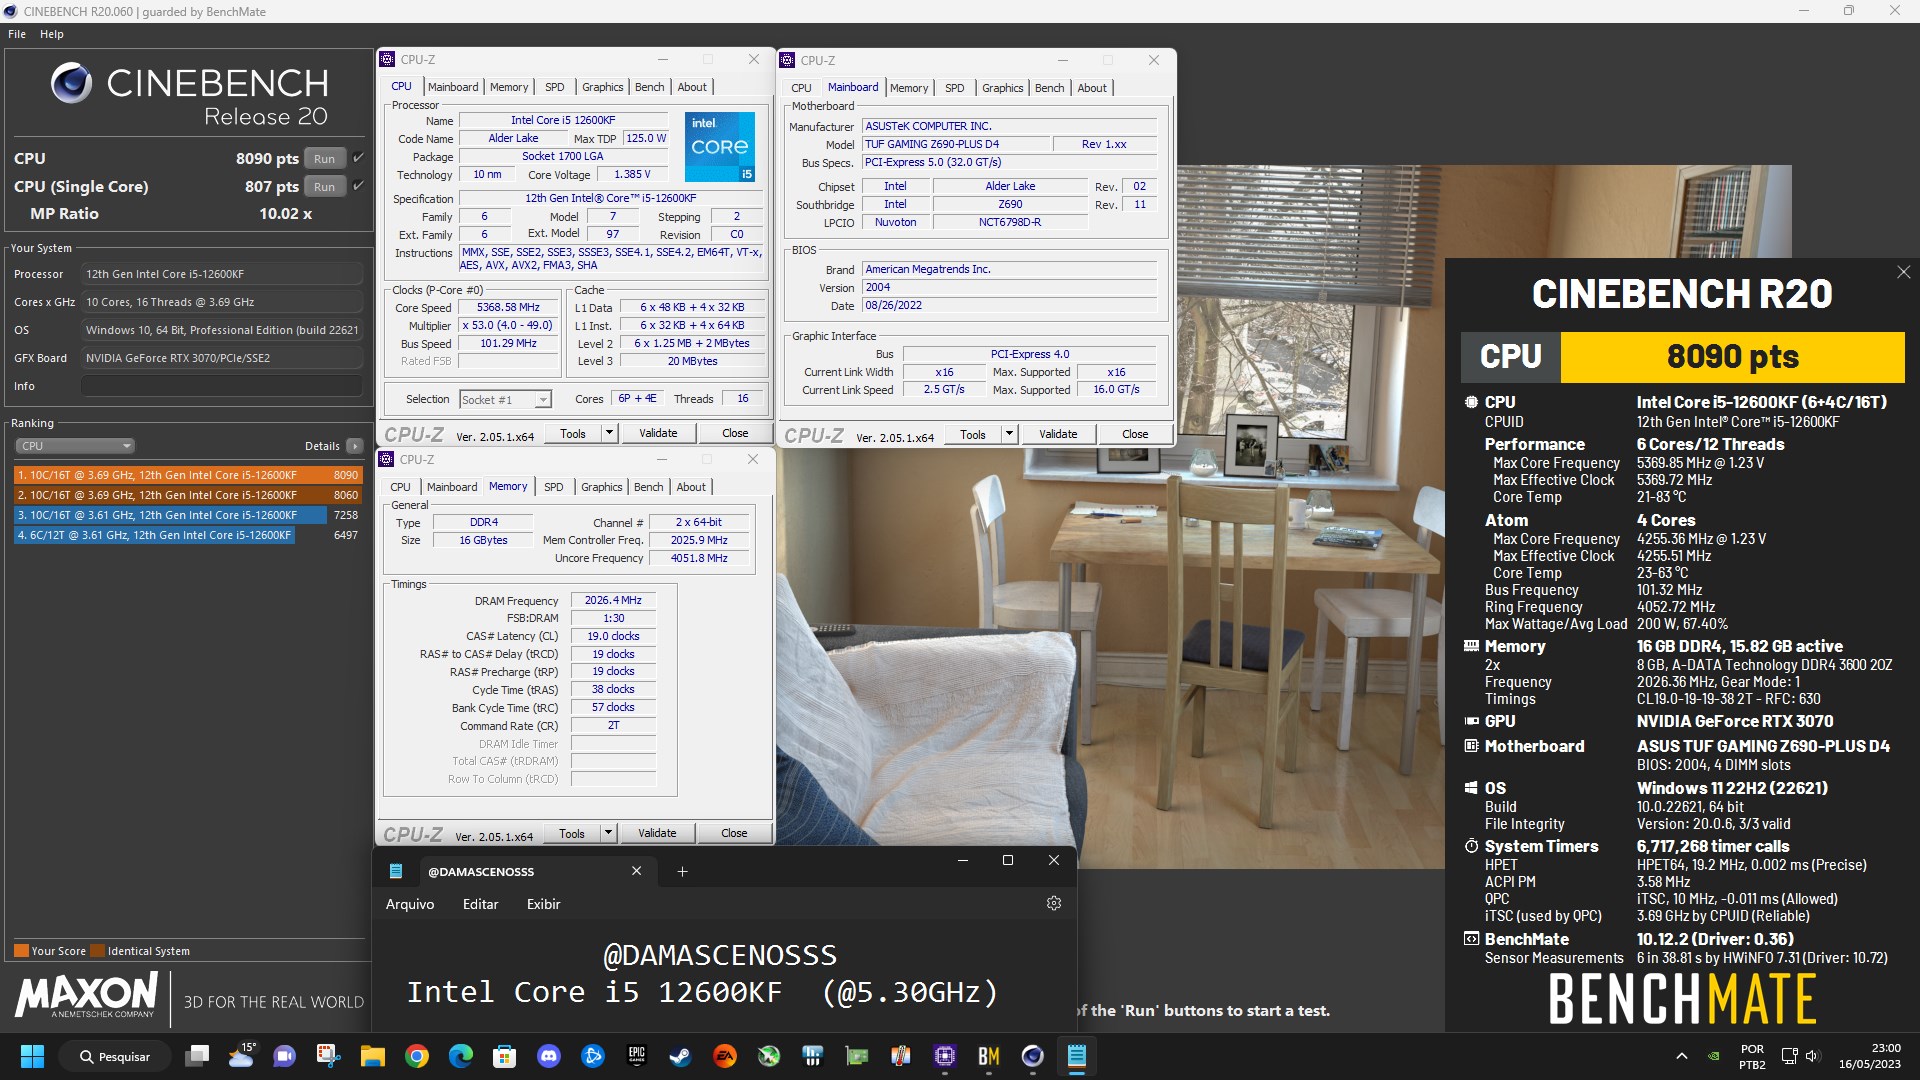Switch to Bench tab in CPU-Z CPU window

(650, 87)
